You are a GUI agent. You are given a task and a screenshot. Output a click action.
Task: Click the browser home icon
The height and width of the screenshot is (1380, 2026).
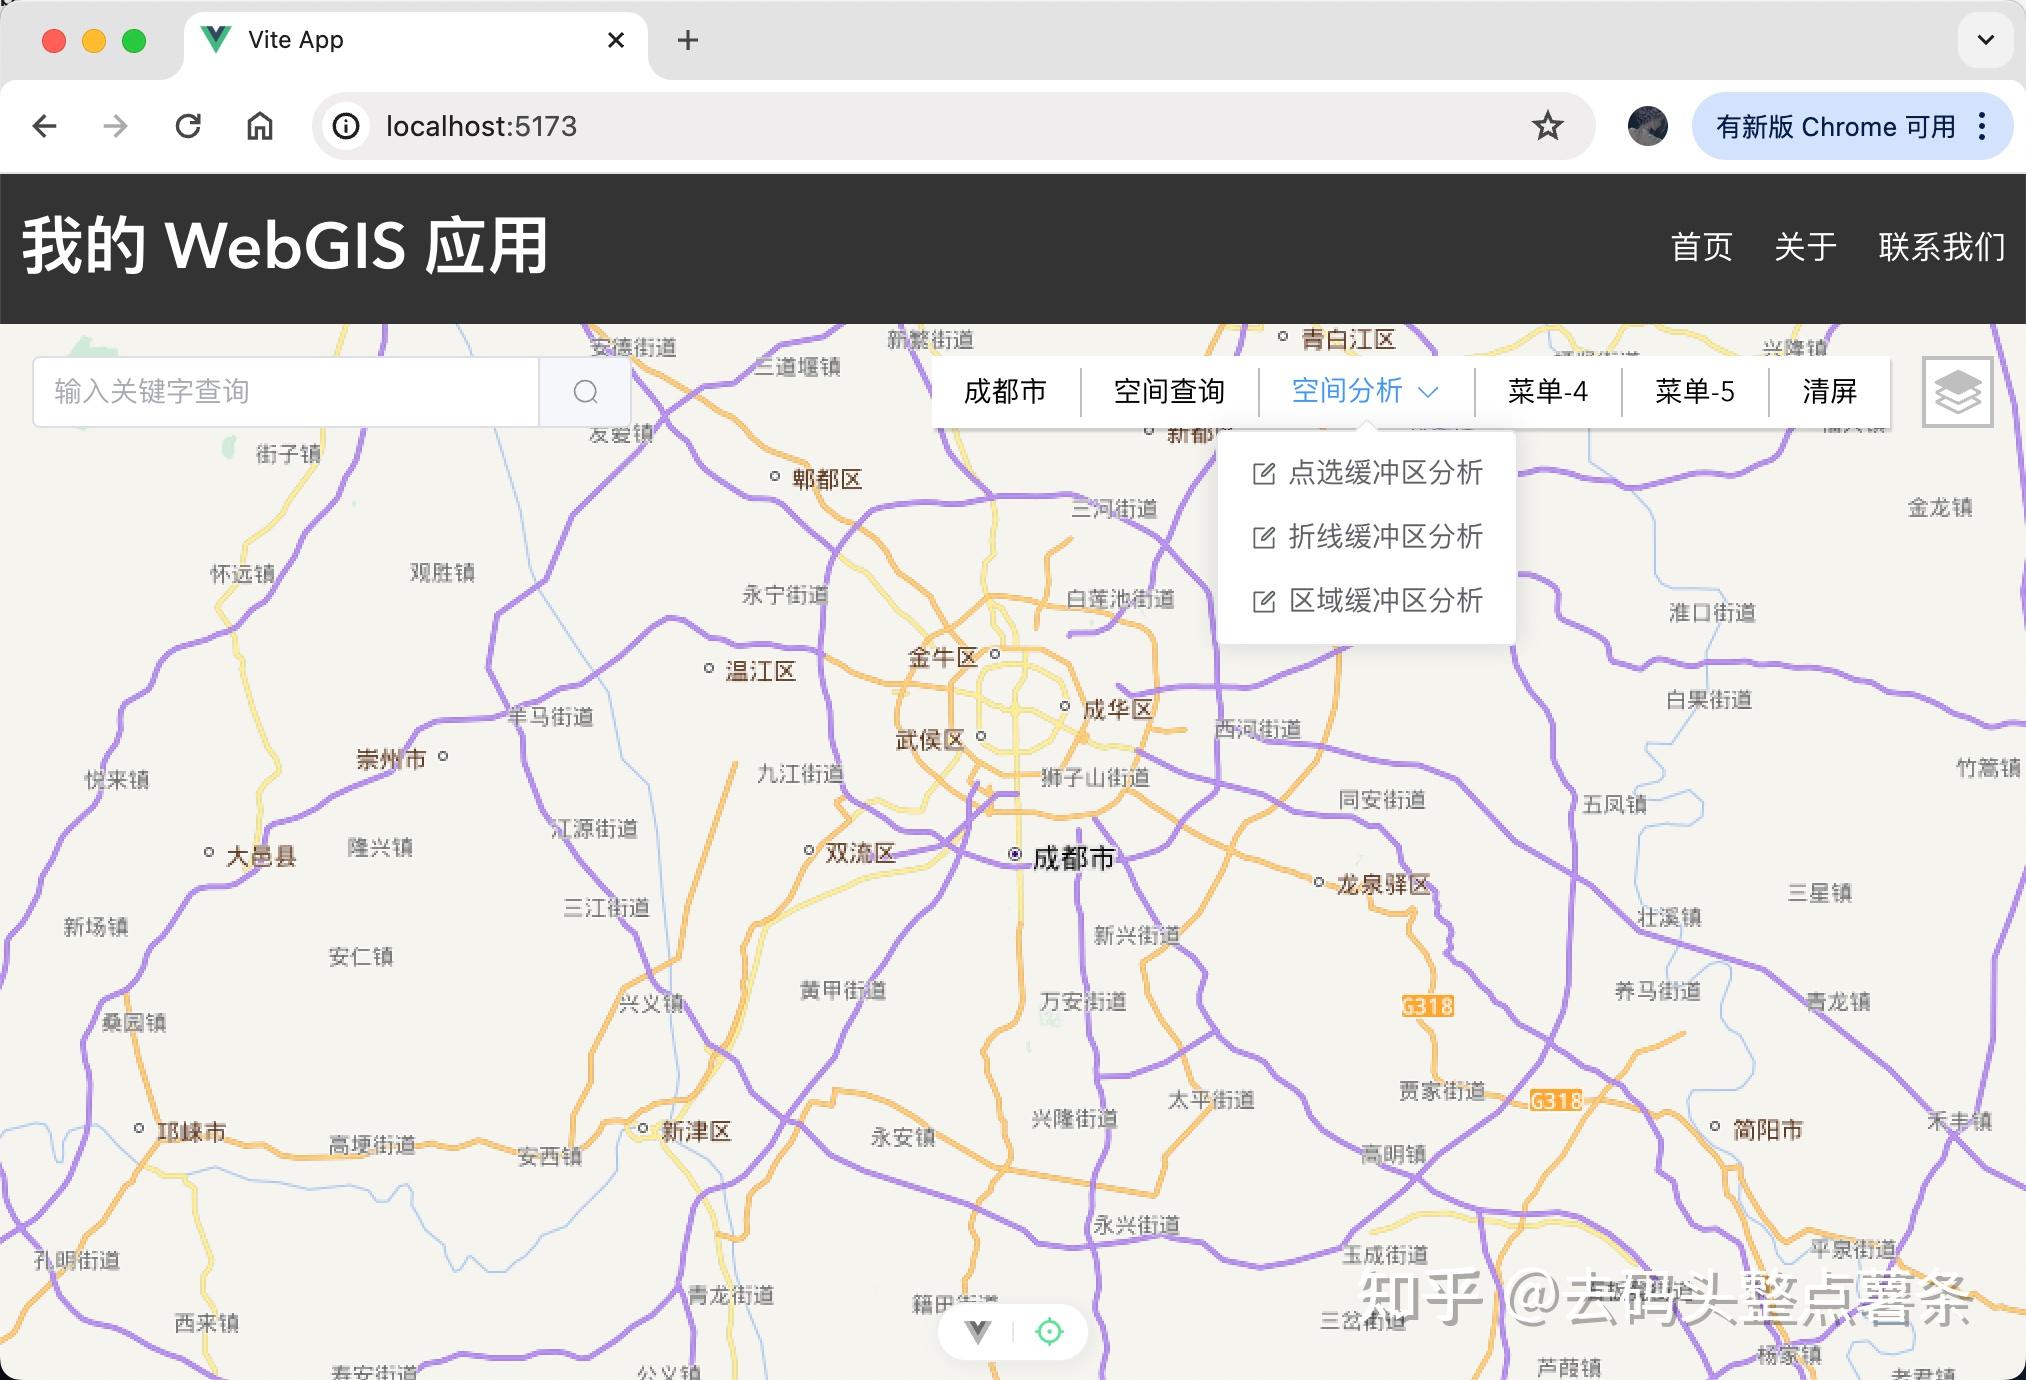pyautogui.click(x=259, y=126)
